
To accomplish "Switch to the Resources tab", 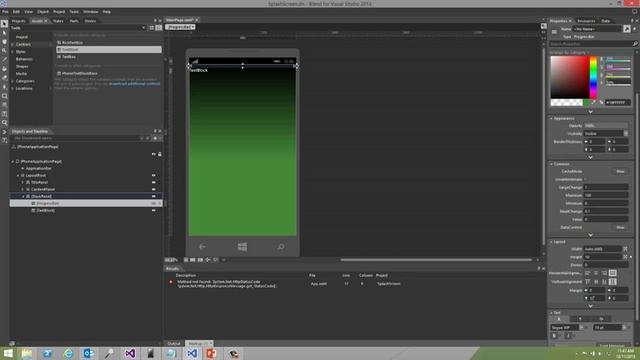I will 586,21.
